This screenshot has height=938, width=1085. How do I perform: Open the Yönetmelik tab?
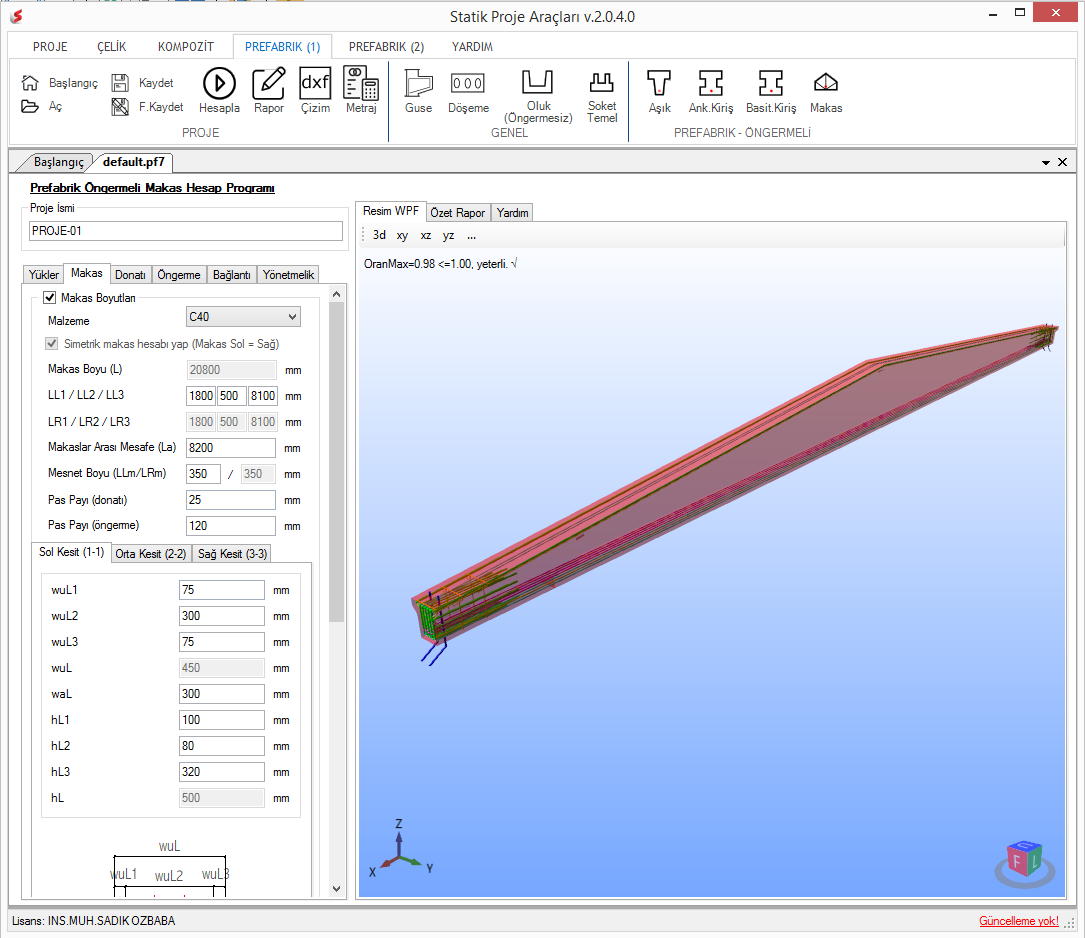pos(288,275)
